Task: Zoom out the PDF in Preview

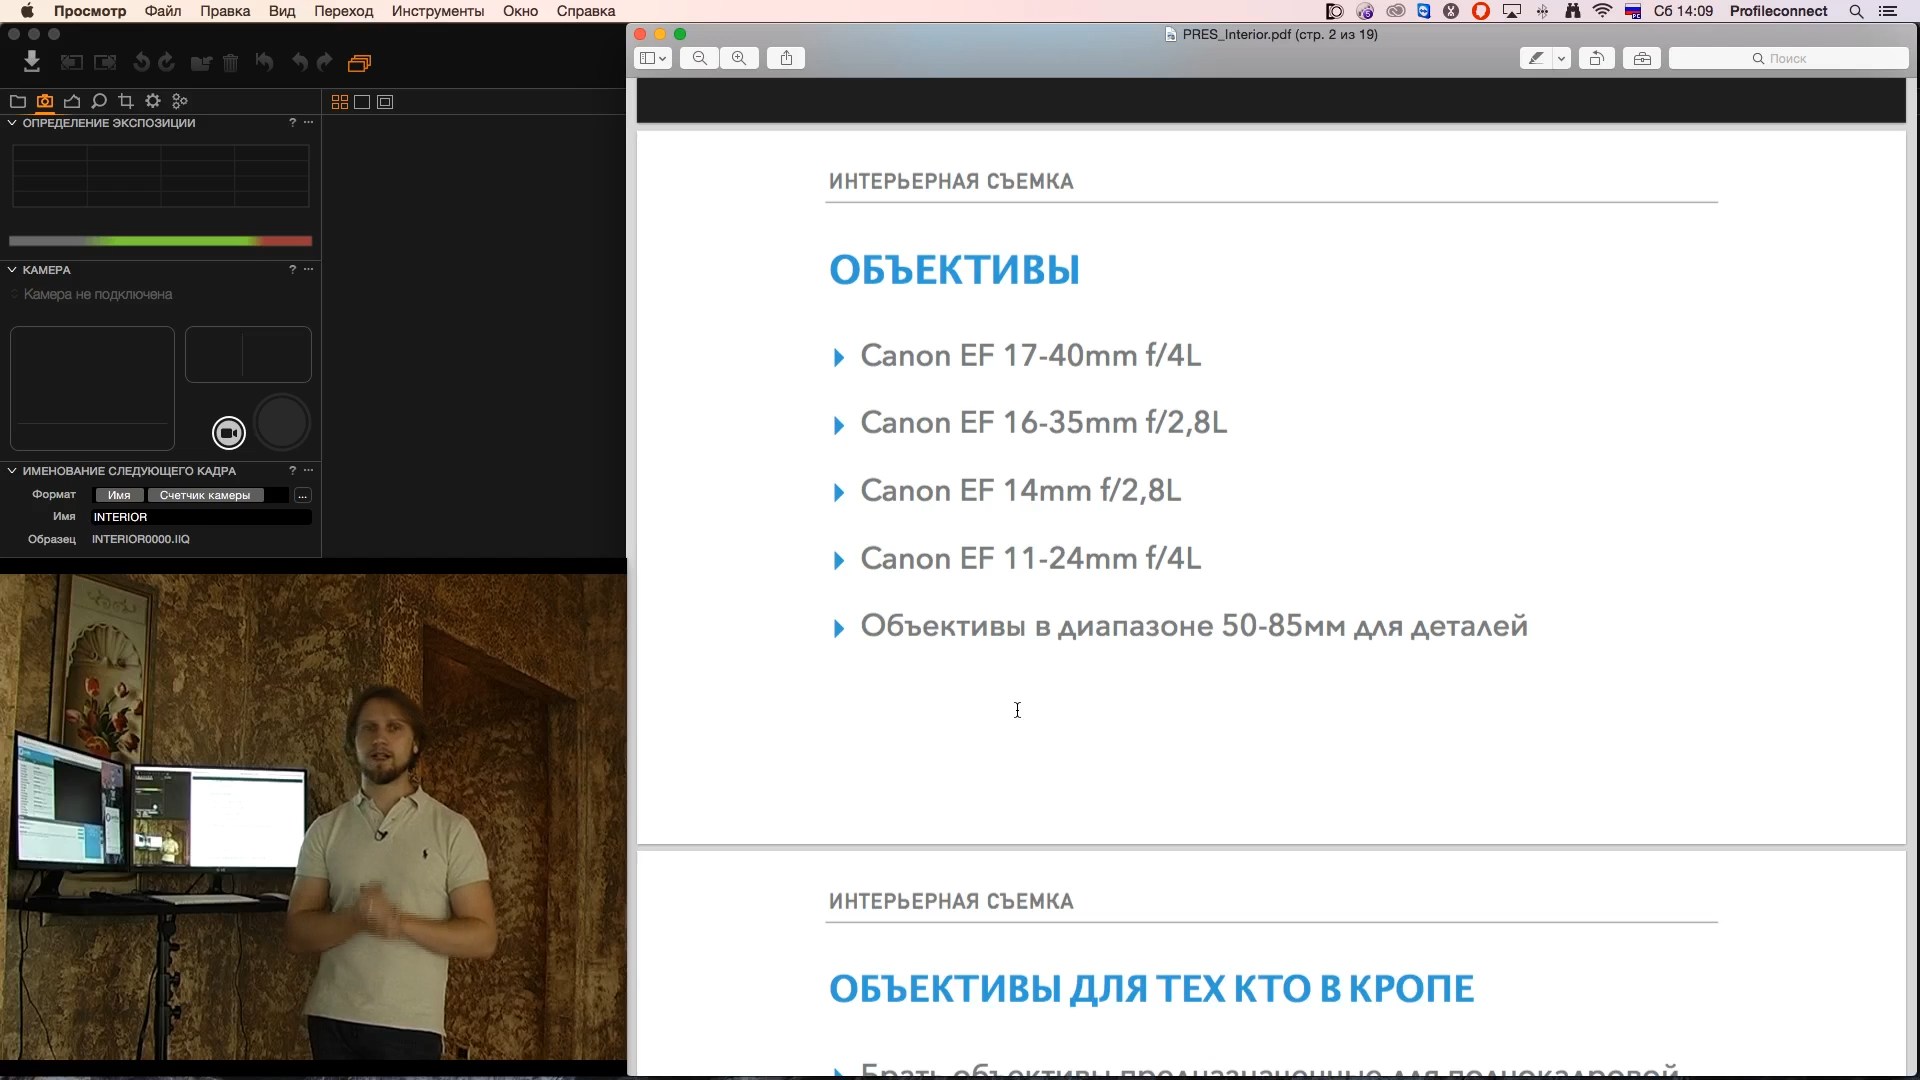Action: point(700,58)
